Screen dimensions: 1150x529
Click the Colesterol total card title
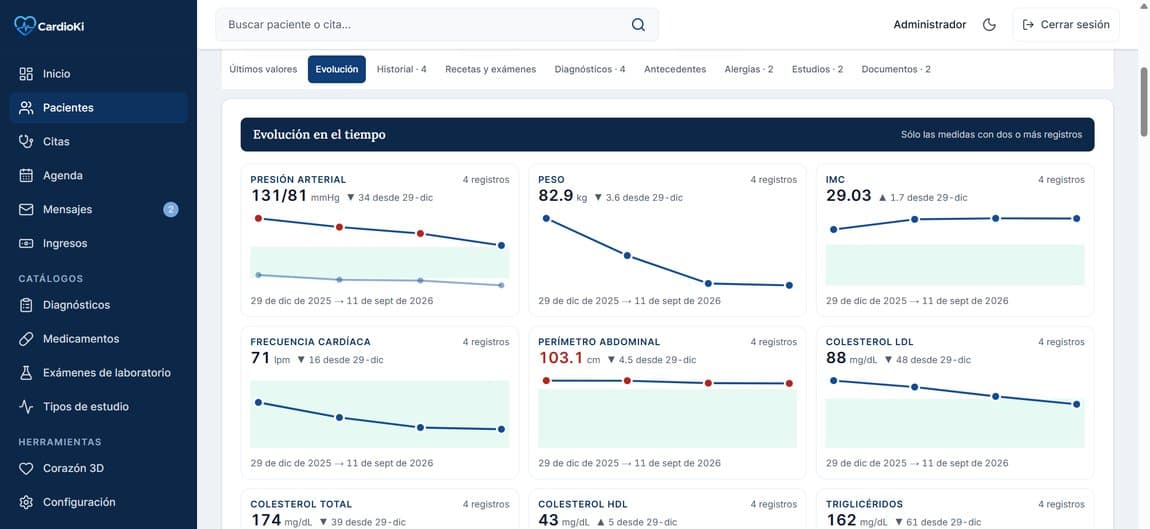coord(301,504)
